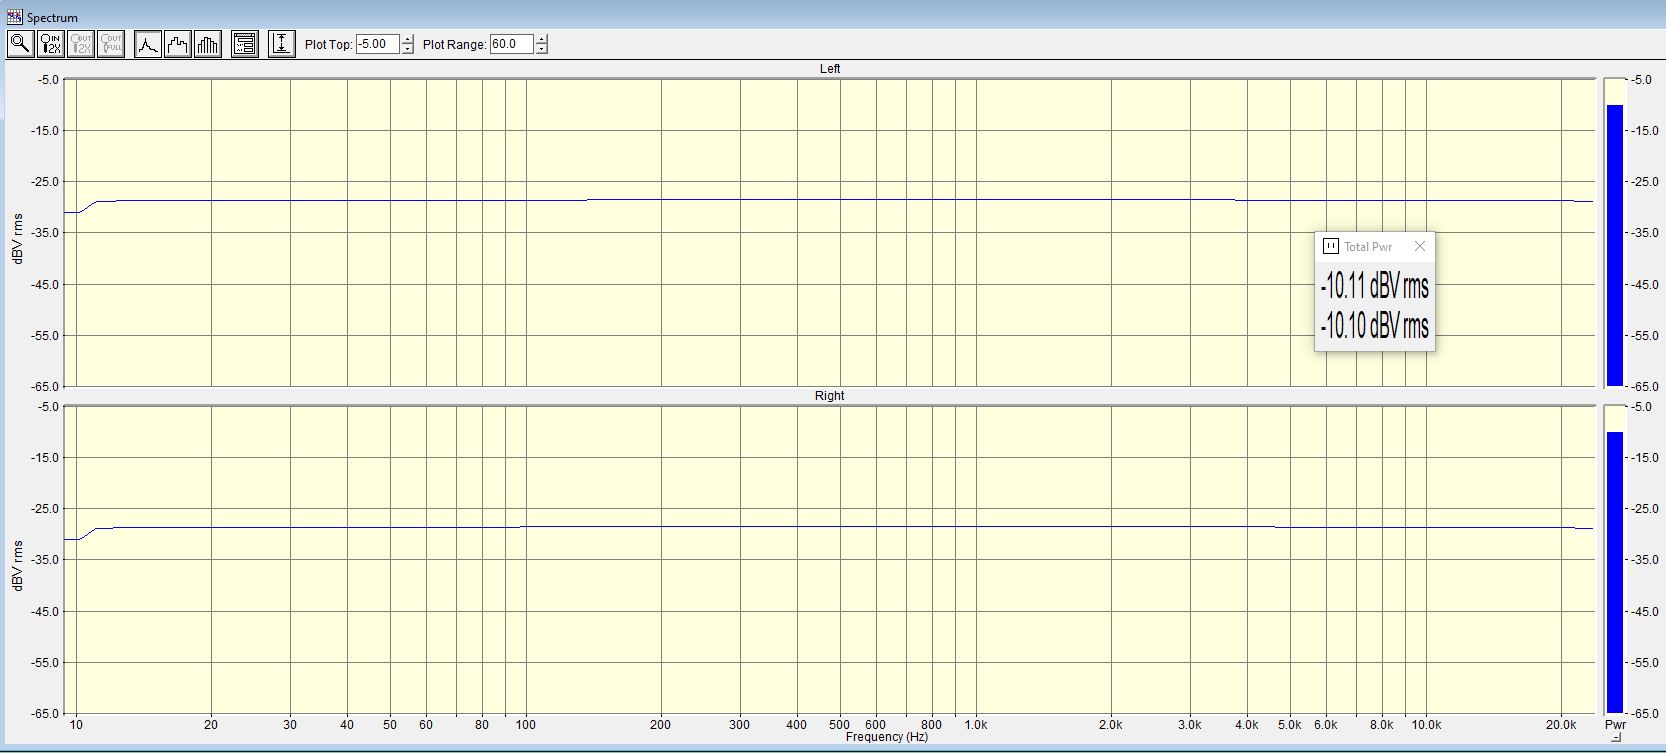Click the Left channel blue power bar
This screenshot has width=1666, height=753.
1615,245
